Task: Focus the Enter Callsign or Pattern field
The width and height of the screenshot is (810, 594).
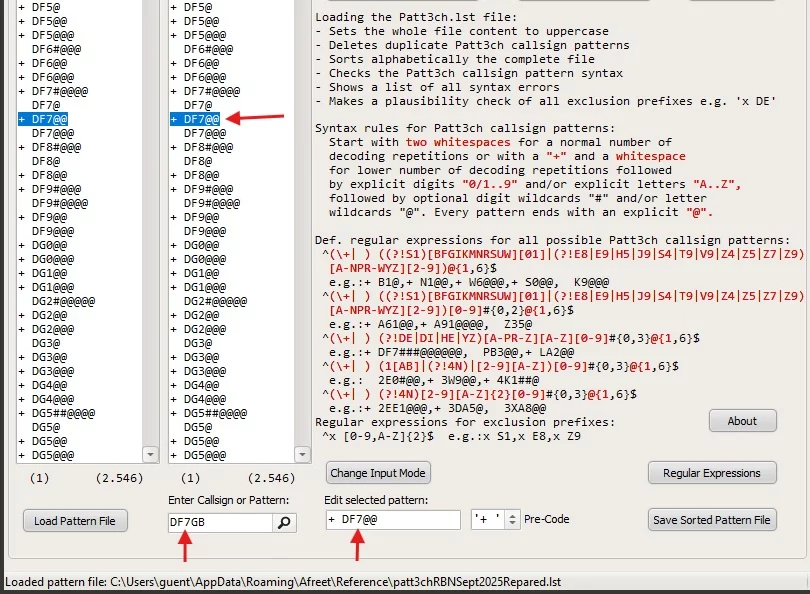Action: click(220, 522)
